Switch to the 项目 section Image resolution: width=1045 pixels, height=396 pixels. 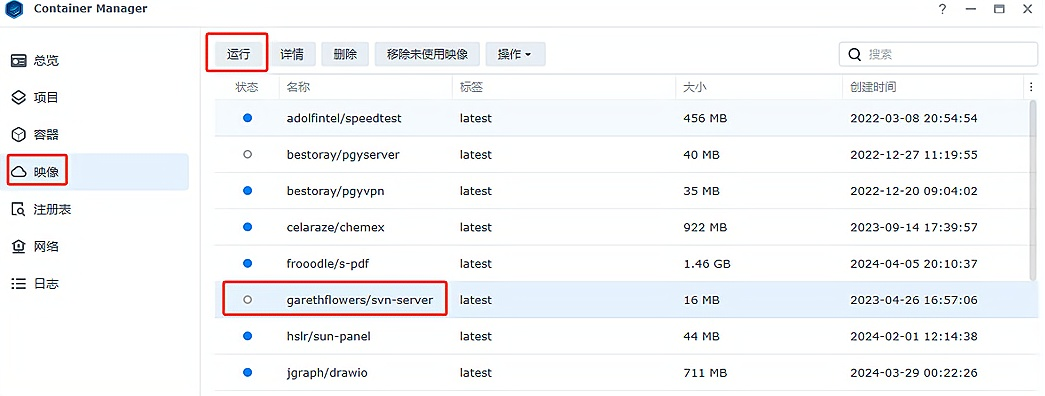[95, 97]
